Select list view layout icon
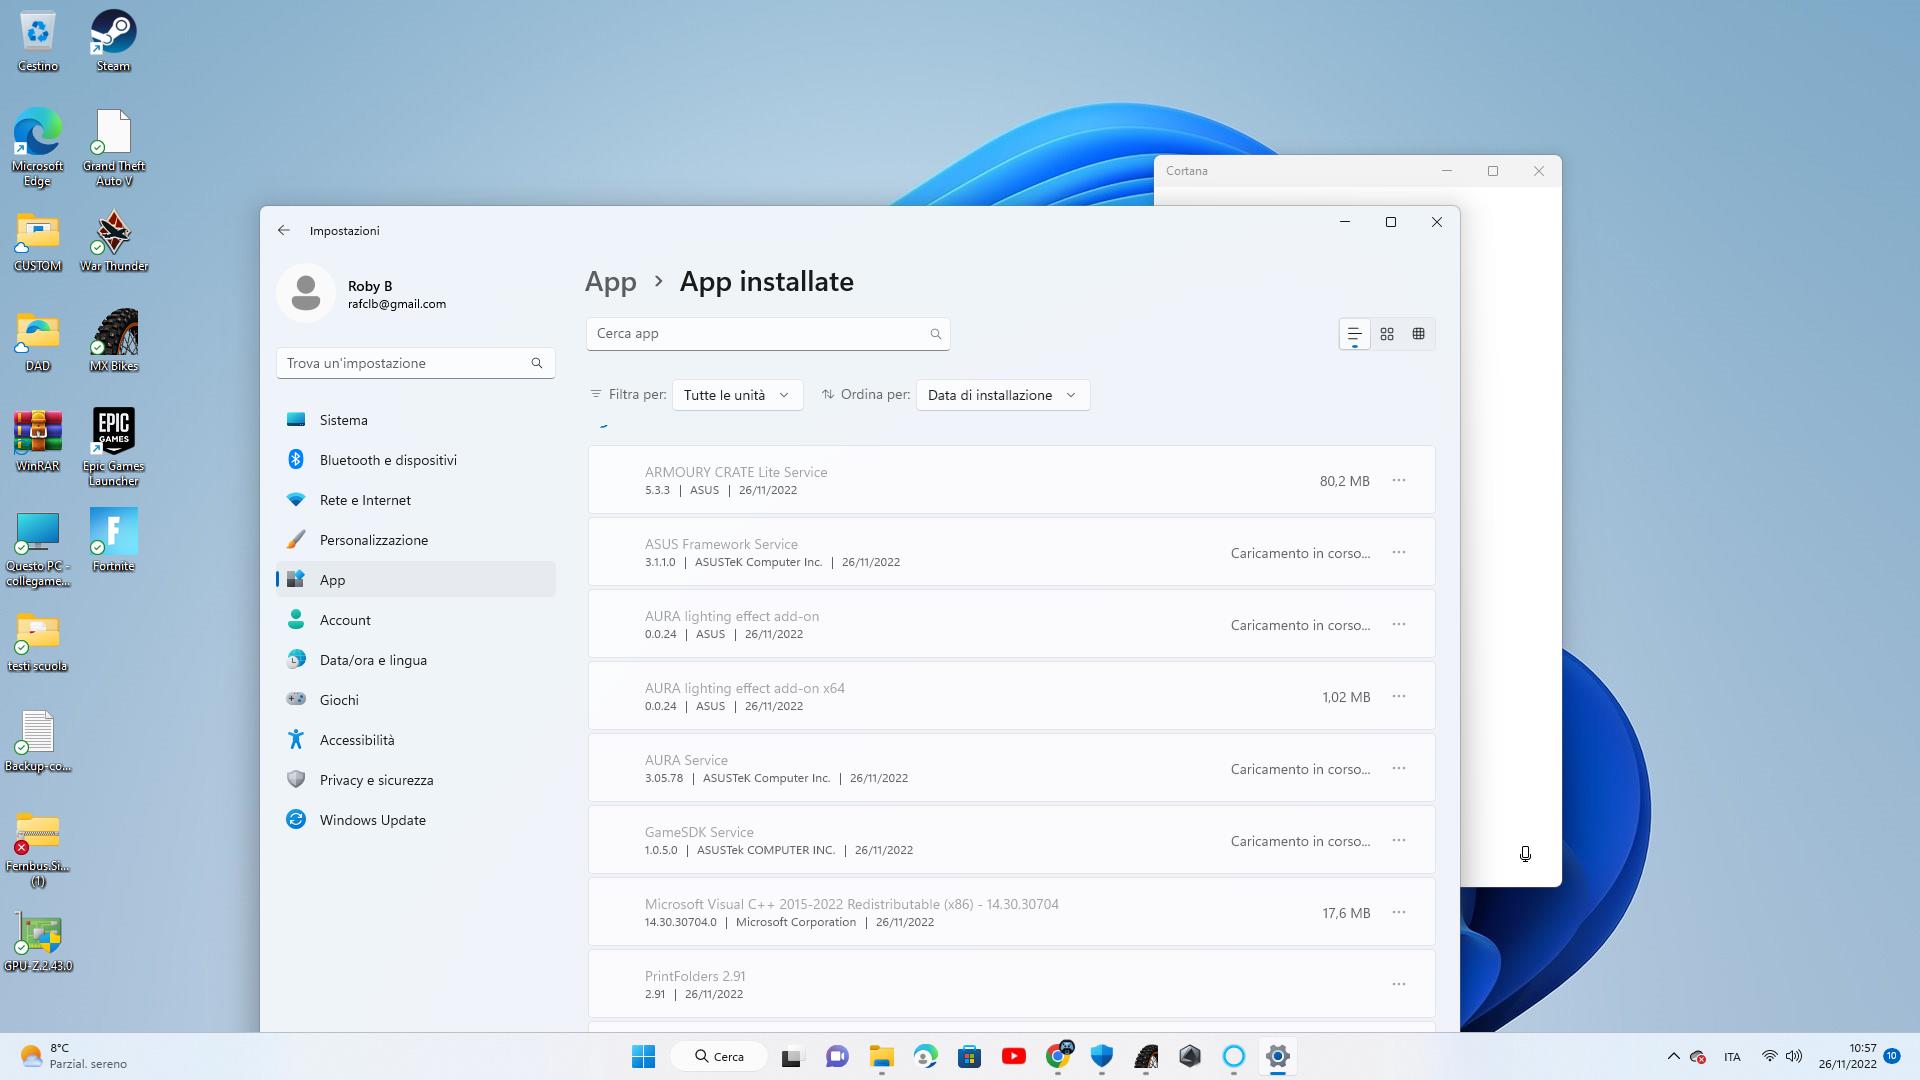This screenshot has width=1920, height=1080. click(1354, 334)
